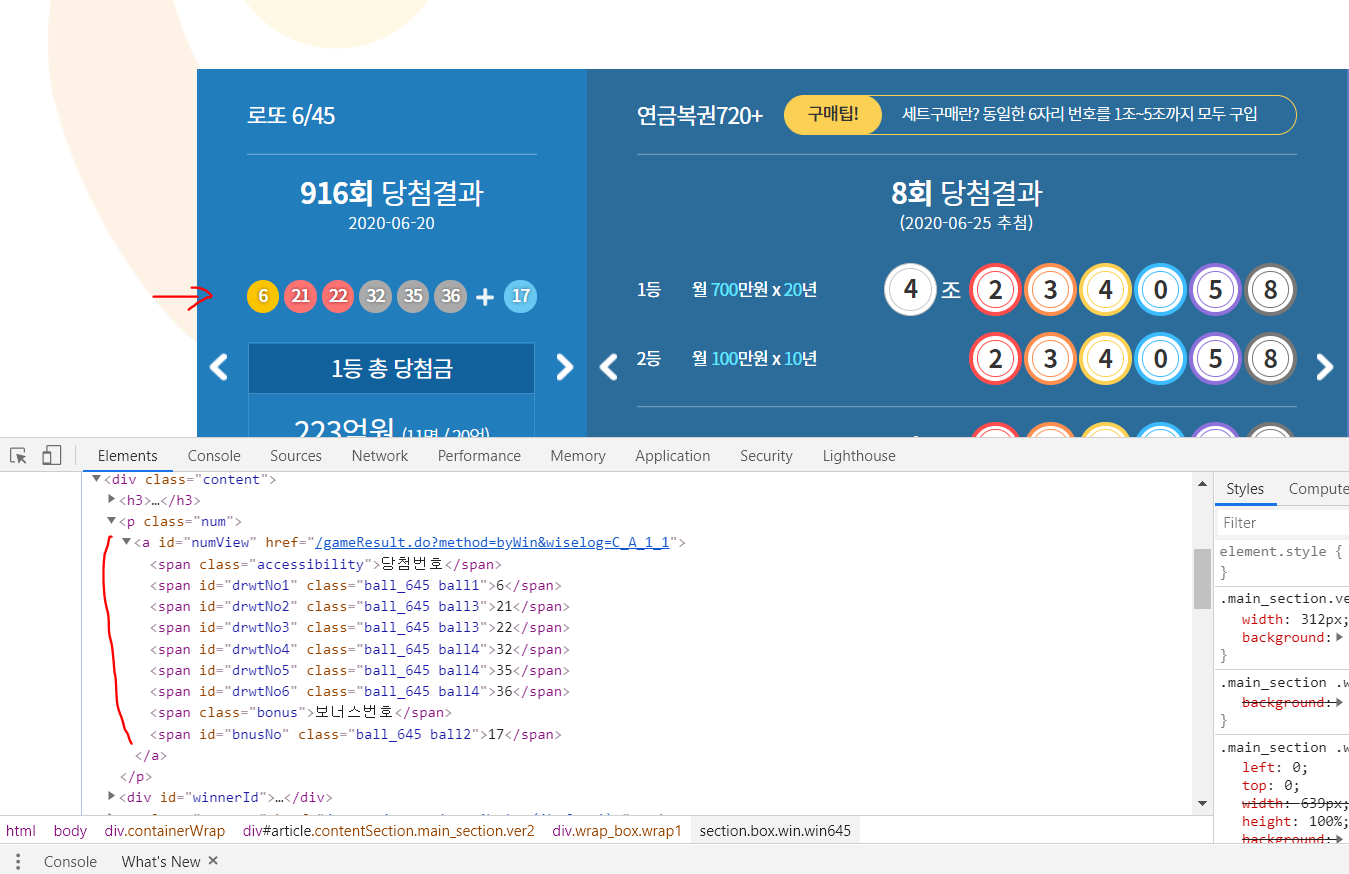Click the gray lotto ball 36

[451, 296]
